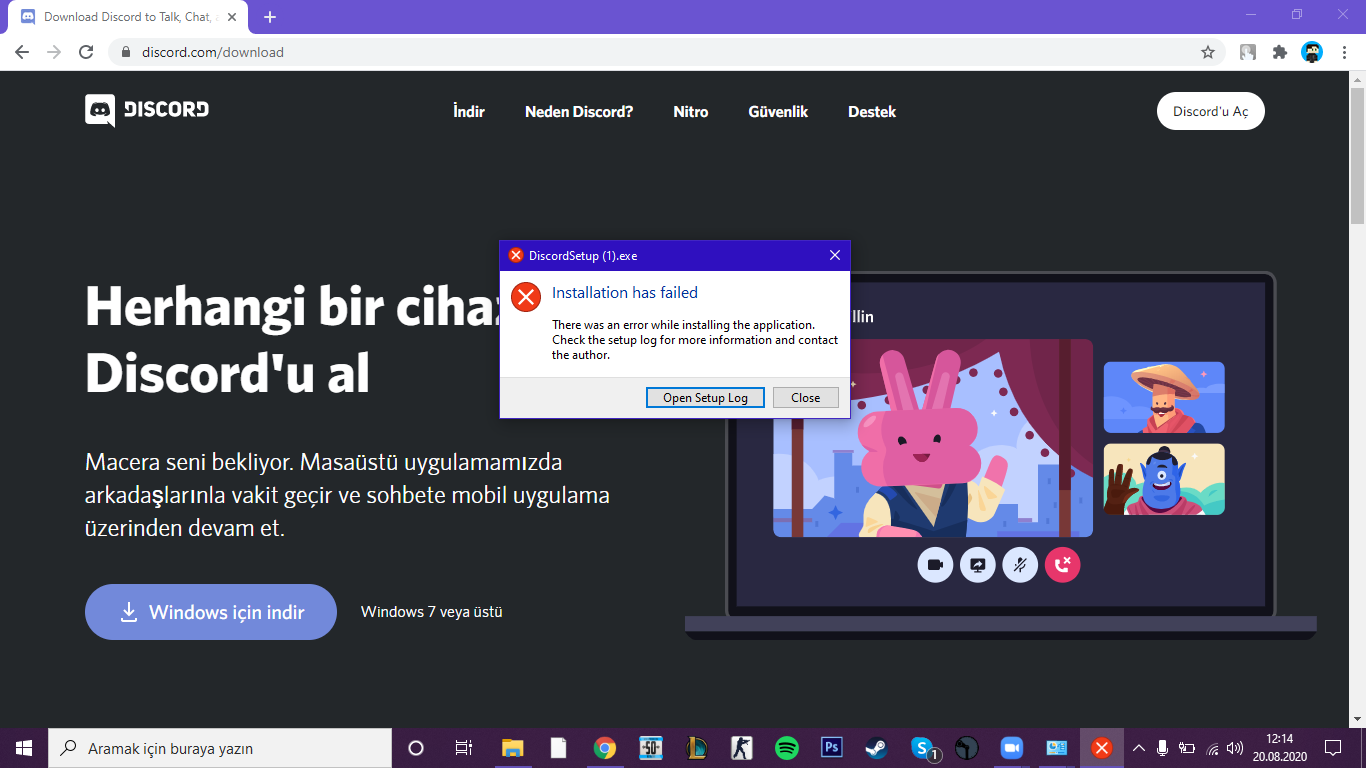The height and width of the screenshot is (768, 1366).
Task: Open the Chrome profile avatar
Action: pyautogui.click(x=1312, y=52)
